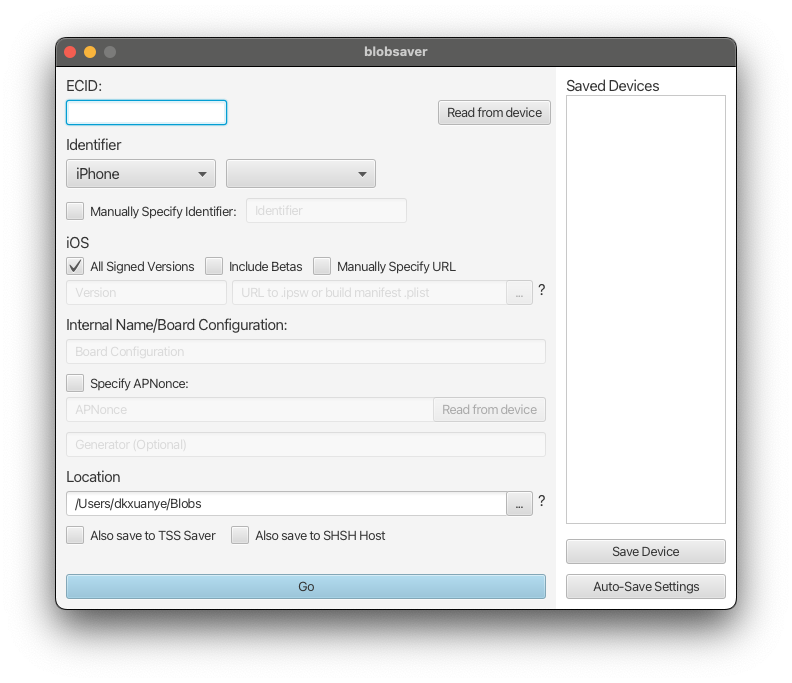Click the Location path text field
This screenshot has width=792, height=683.
coord(286,503)
